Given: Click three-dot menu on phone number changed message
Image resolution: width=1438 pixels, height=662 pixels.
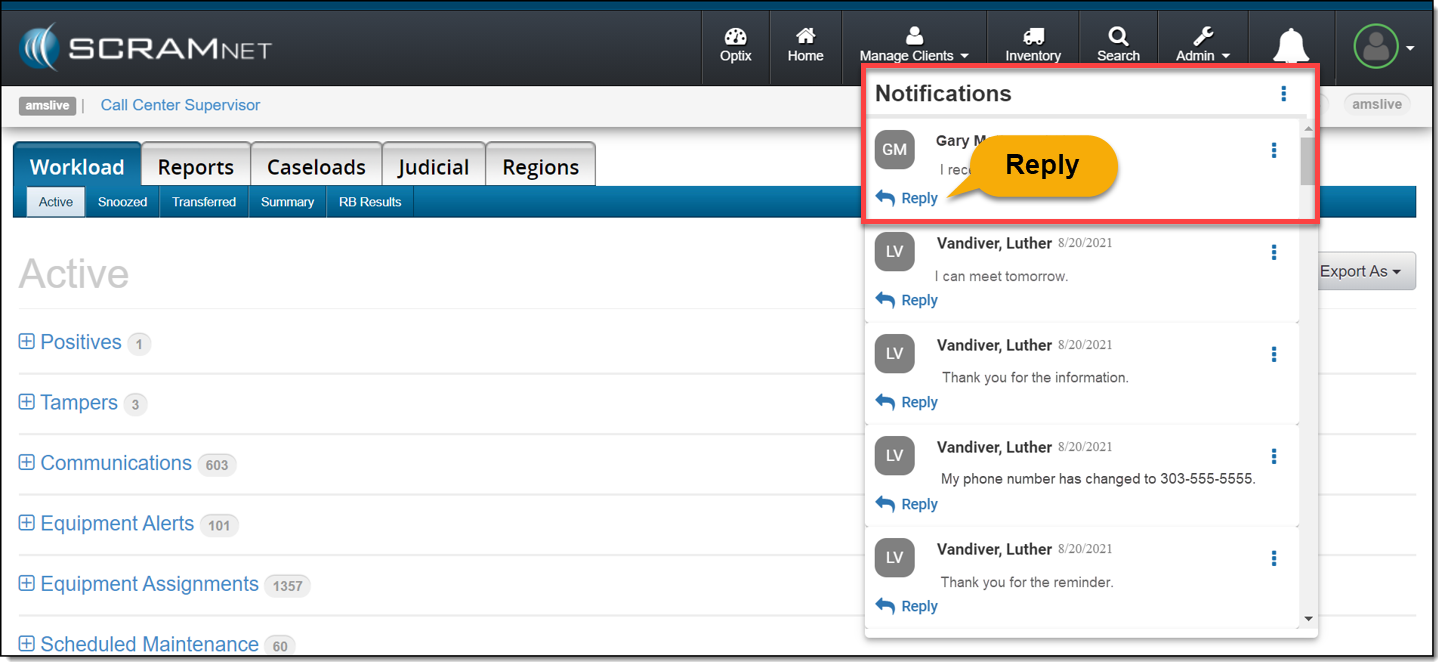Looking at the screenshot, I should 1274,456.
